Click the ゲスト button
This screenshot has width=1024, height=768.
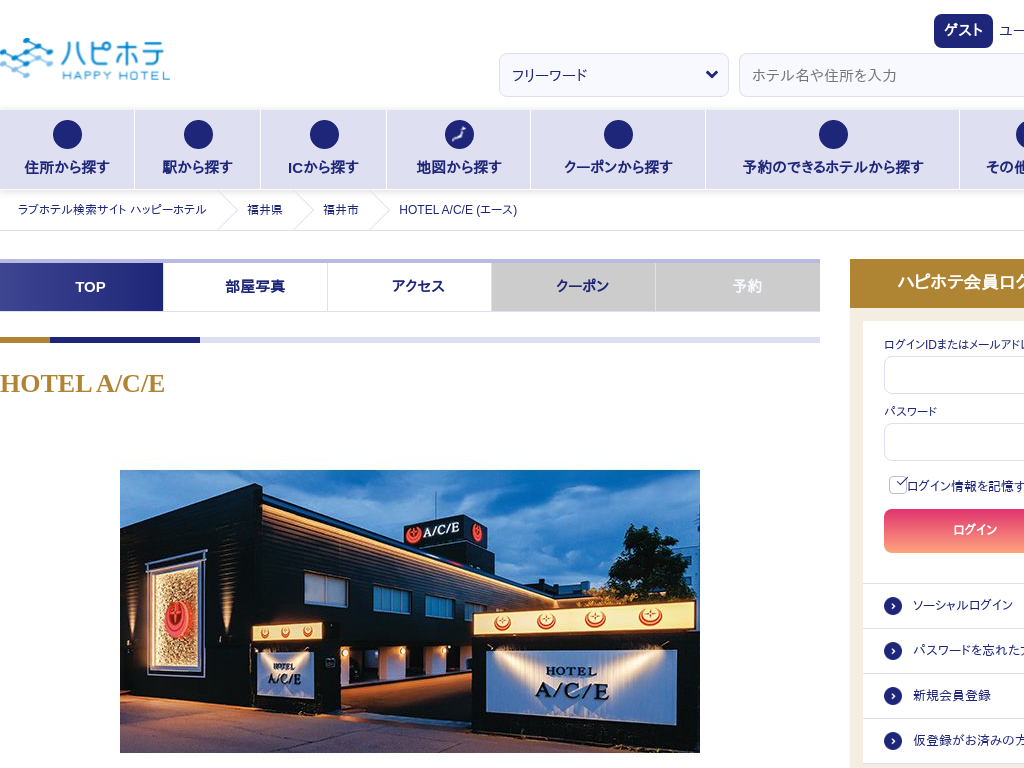(963, 31)
